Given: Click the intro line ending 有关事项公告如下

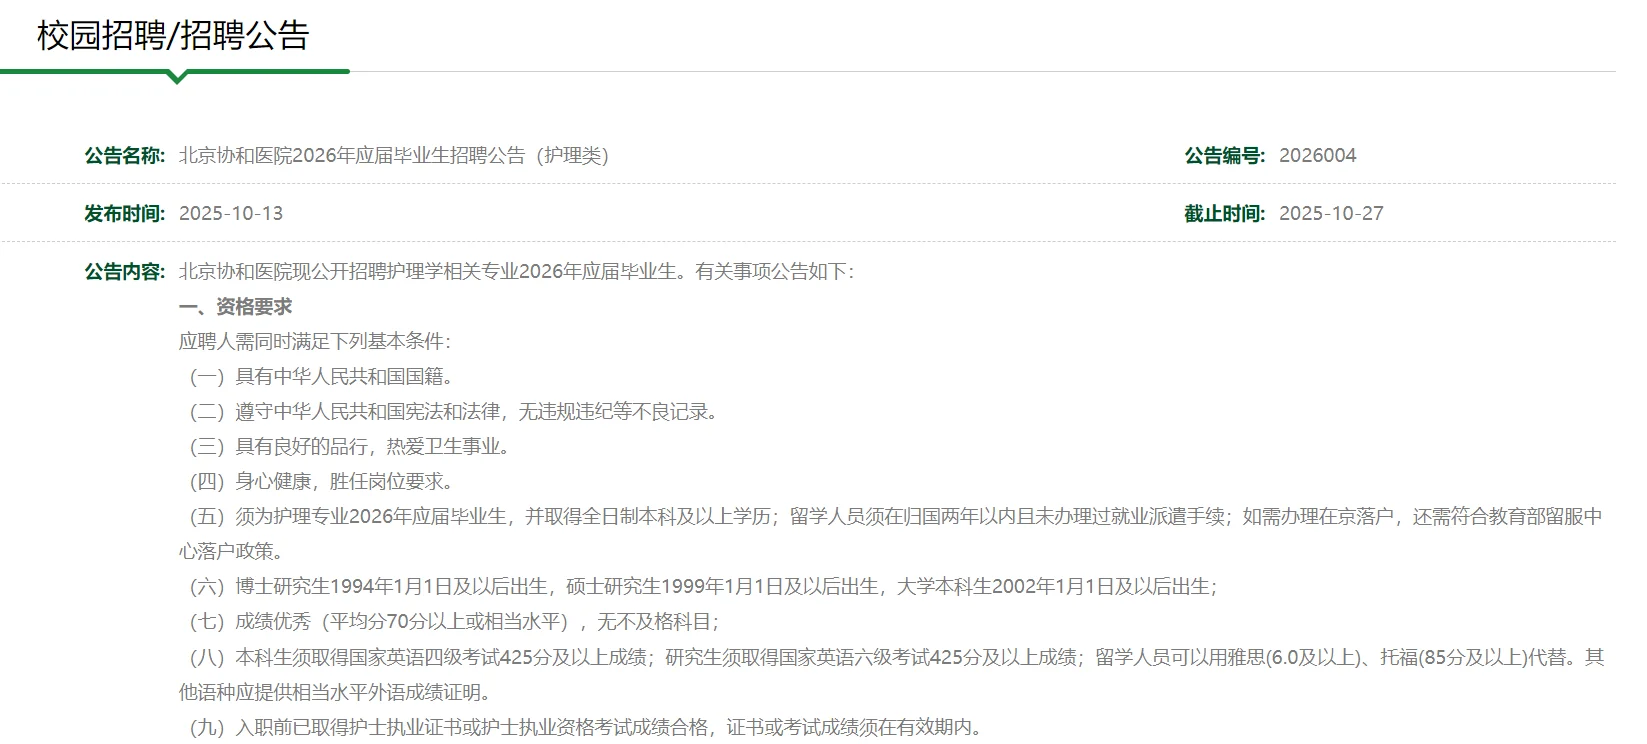Looking at the screenshot, I should click(517, 272).
